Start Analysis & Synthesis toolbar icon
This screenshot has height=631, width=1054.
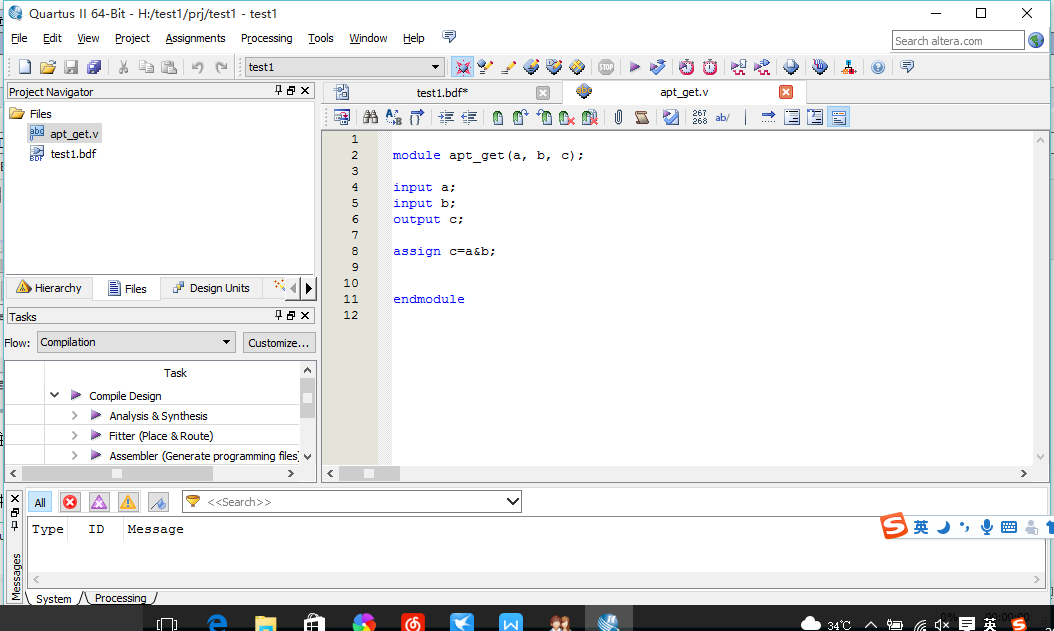click(x=657, y=67)
